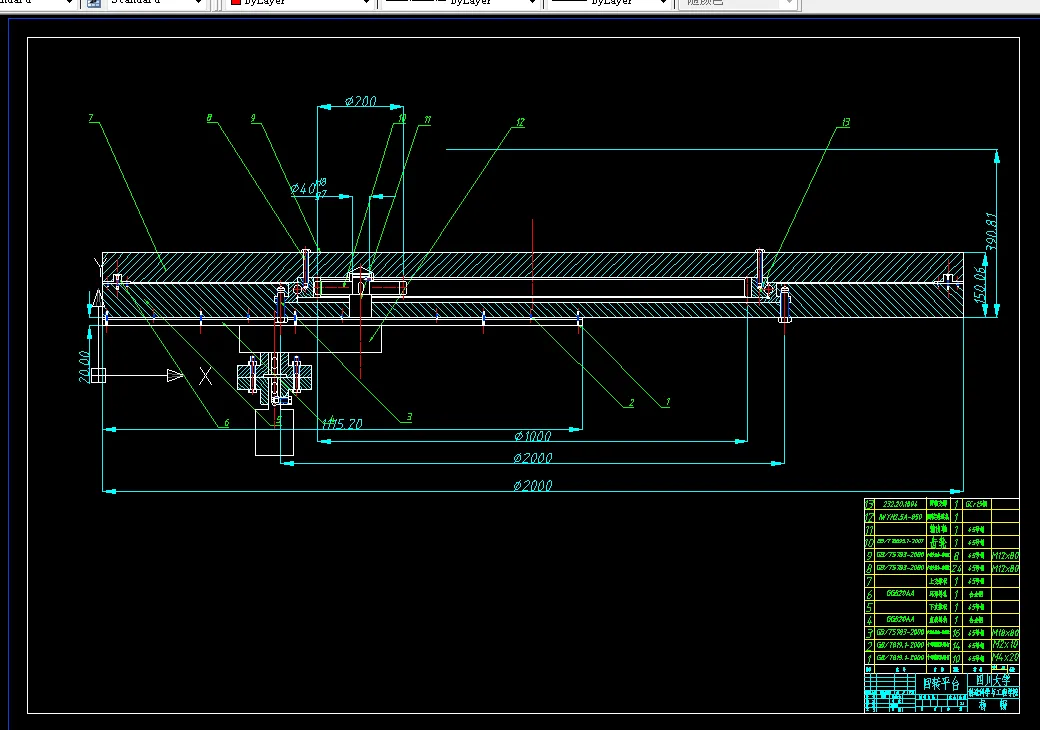Click part balloon number 7
The height and width of the screenshot is (730, 1040).
click(91, 118)
